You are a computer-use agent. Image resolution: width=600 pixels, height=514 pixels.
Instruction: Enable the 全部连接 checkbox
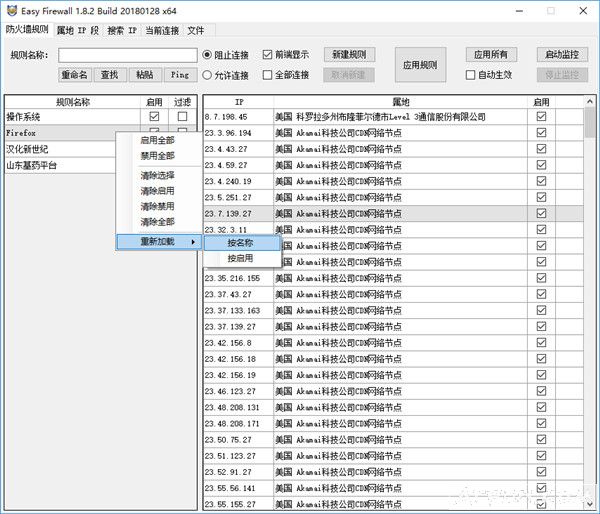(268, 74)
